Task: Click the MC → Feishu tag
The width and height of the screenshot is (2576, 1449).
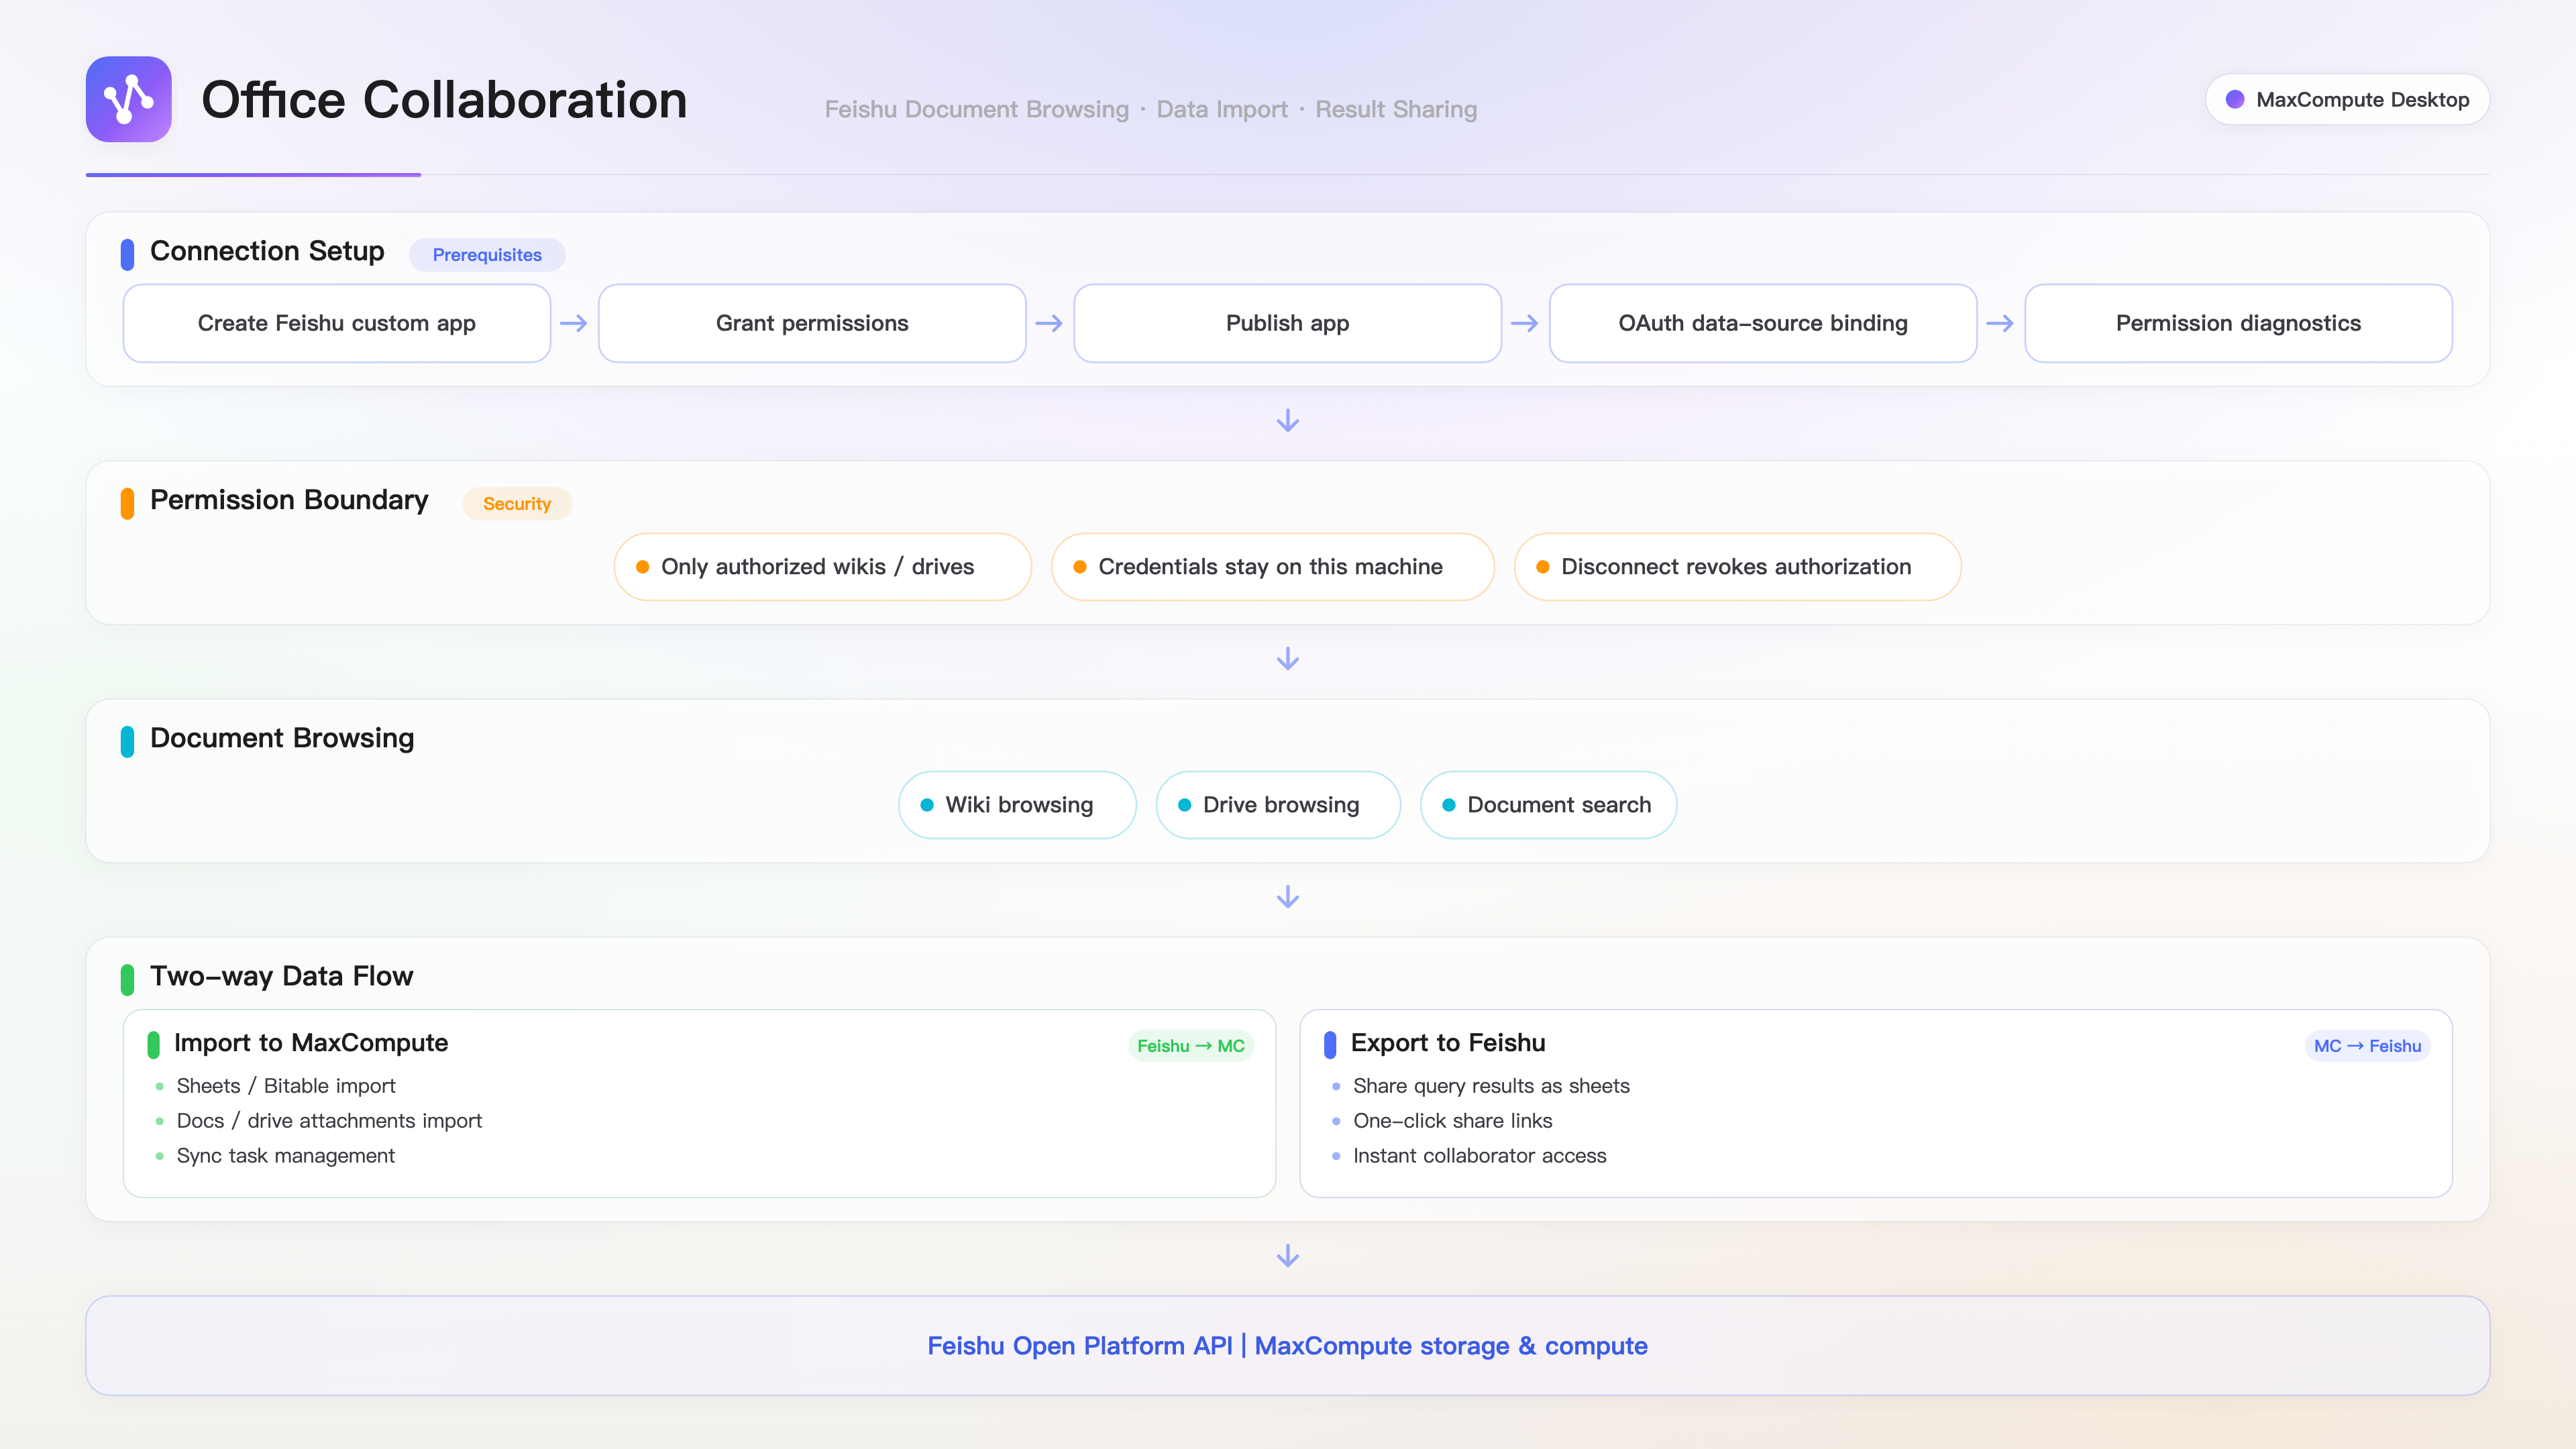Action: click(x=2367, y=1046)
